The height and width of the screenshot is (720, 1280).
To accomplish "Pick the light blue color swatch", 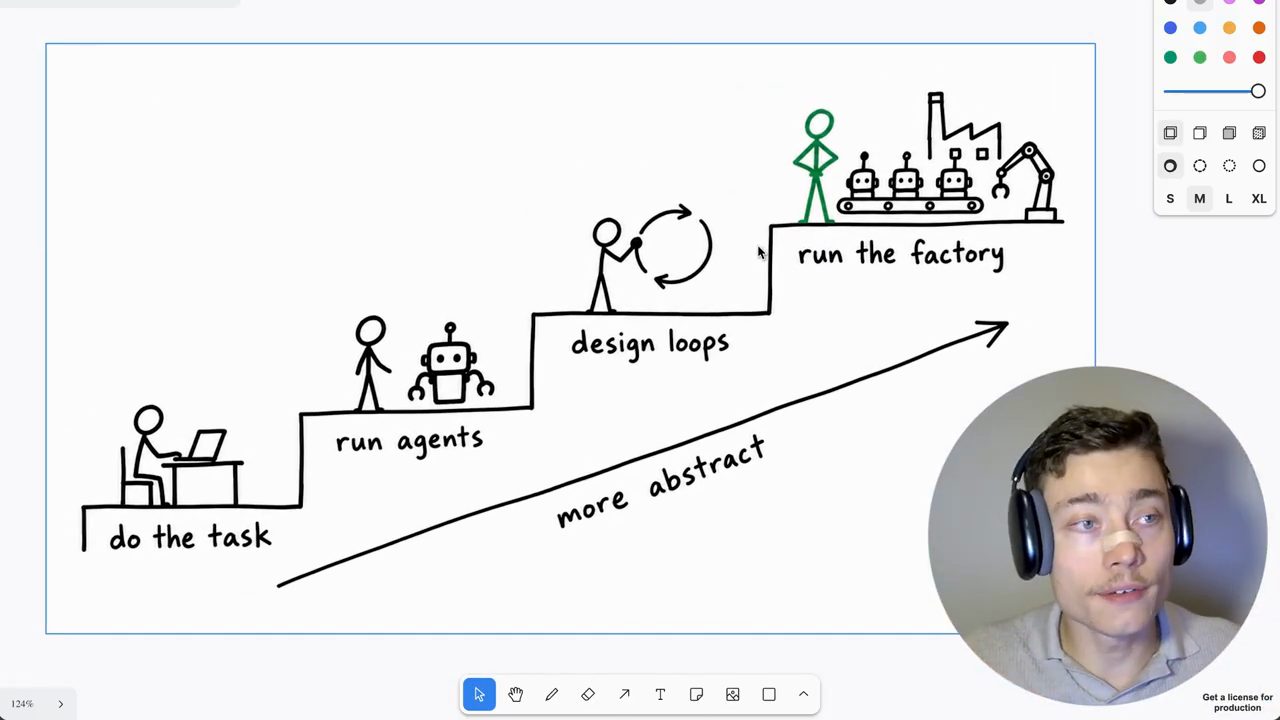I will (1200, 28).
